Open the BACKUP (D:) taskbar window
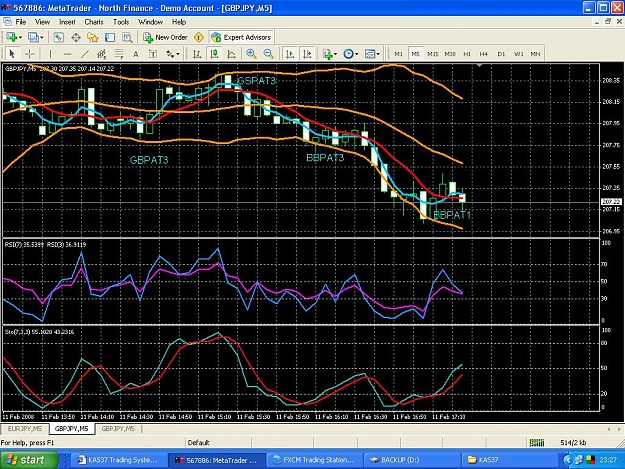The height and width of the screenshot is (469, 625). click(x=412, y=460)
